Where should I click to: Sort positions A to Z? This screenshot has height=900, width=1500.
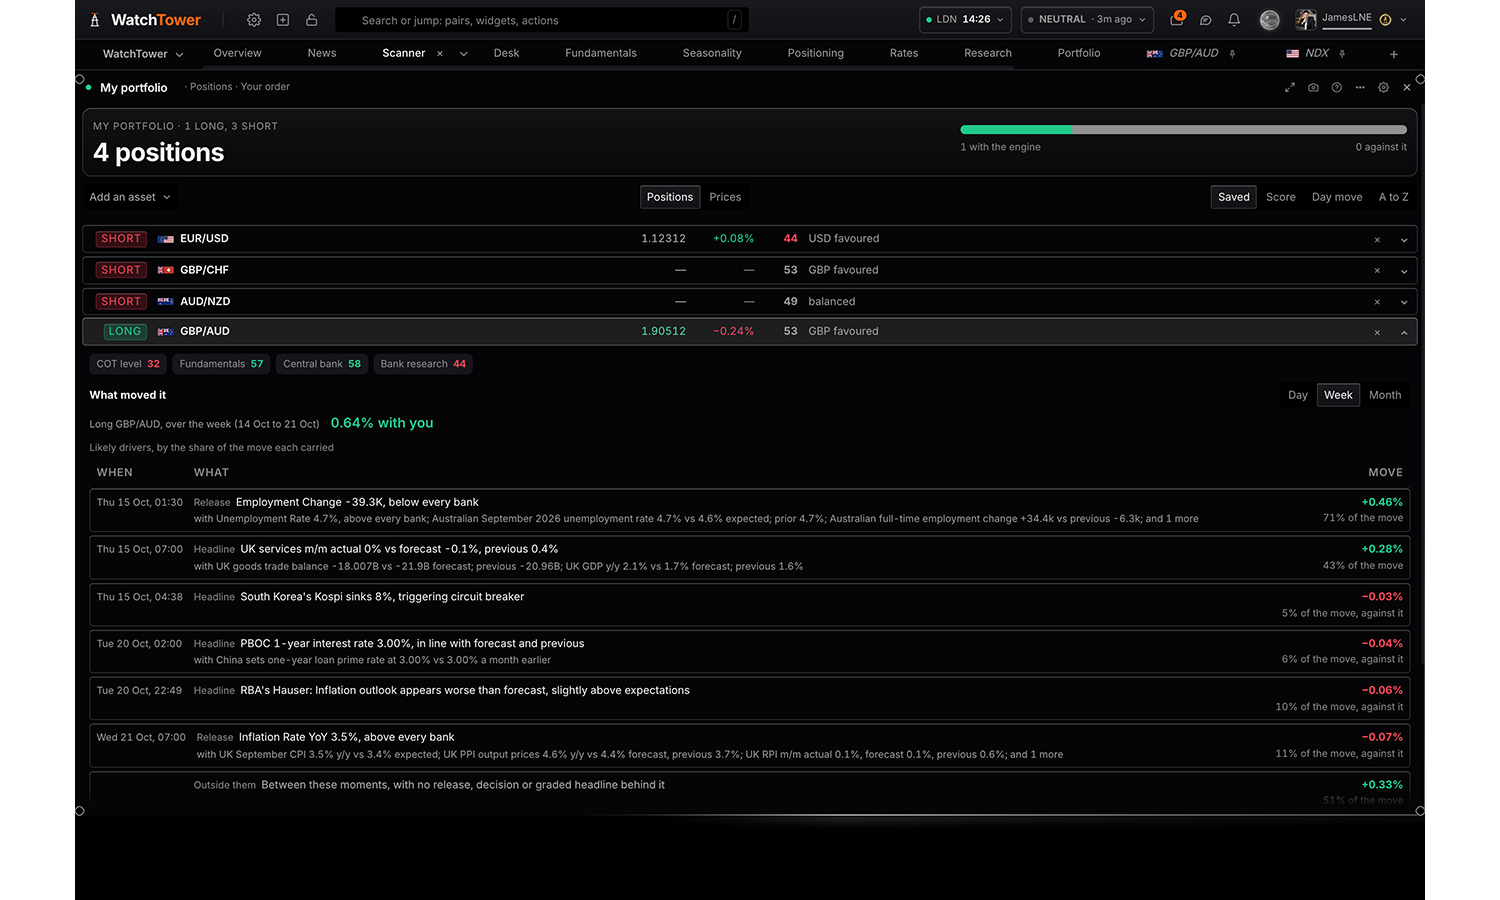[1393, 197]
